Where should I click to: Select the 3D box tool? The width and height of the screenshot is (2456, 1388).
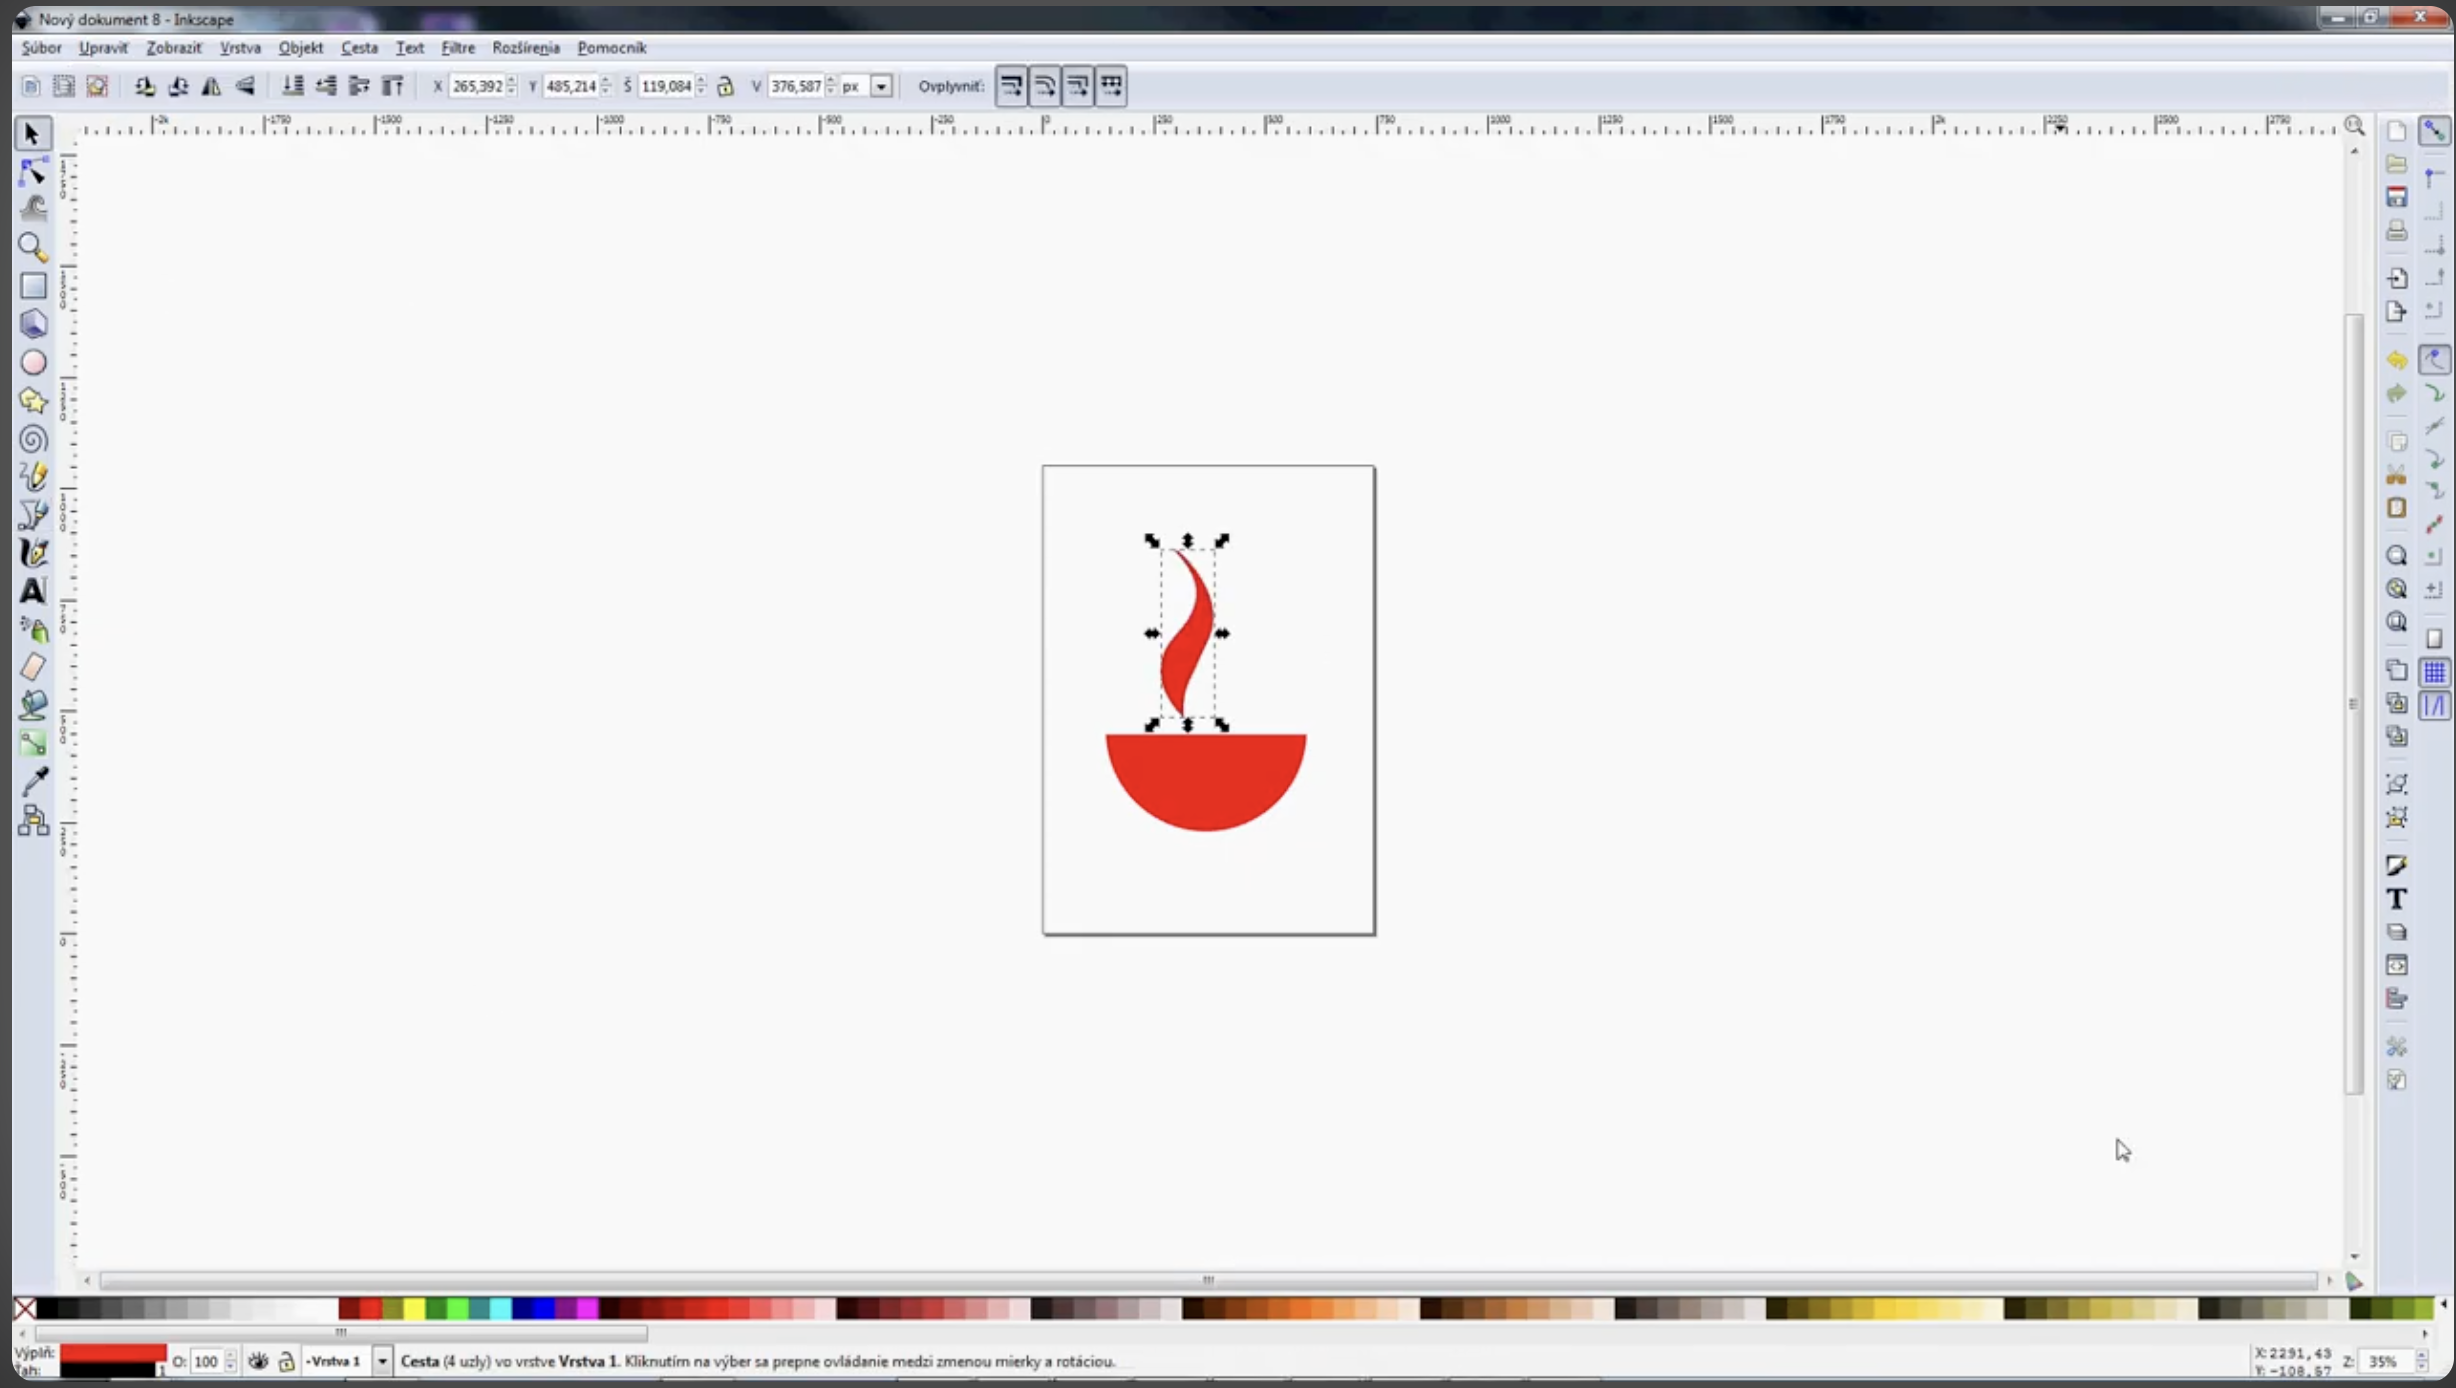[x=33, y=324]
